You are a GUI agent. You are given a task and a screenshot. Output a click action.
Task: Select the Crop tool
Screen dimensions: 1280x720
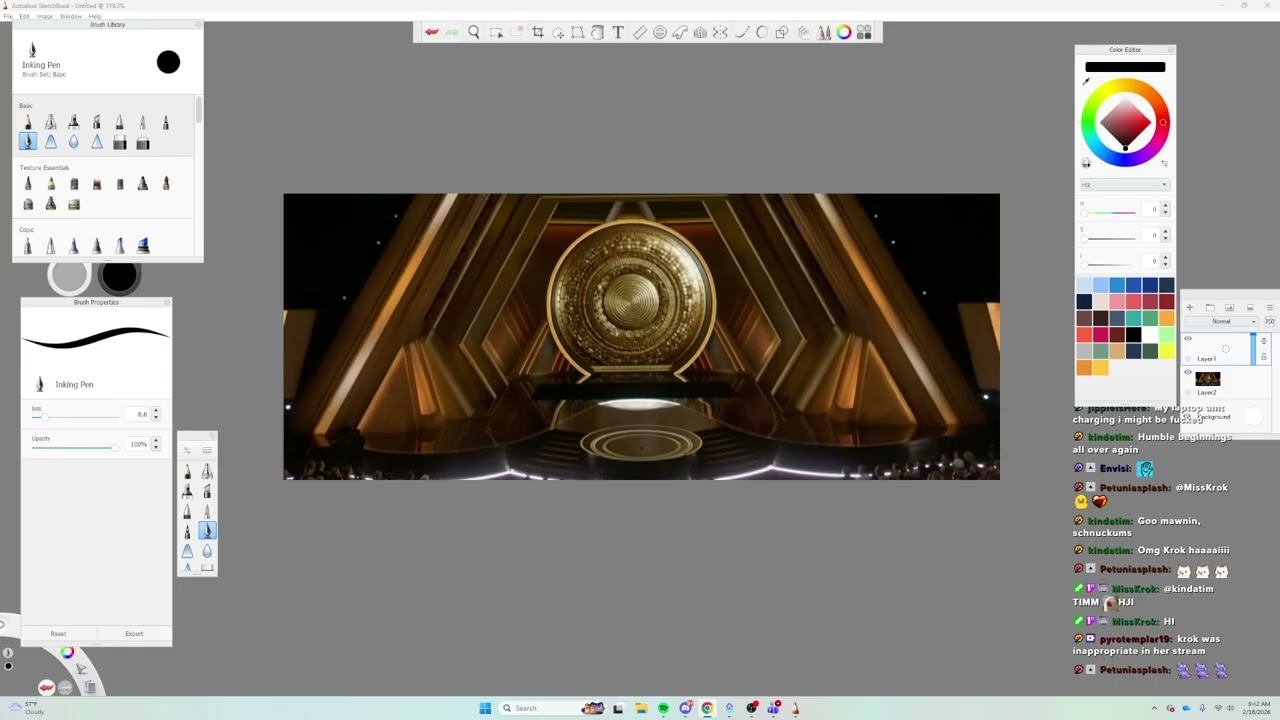tap(538, 33)
